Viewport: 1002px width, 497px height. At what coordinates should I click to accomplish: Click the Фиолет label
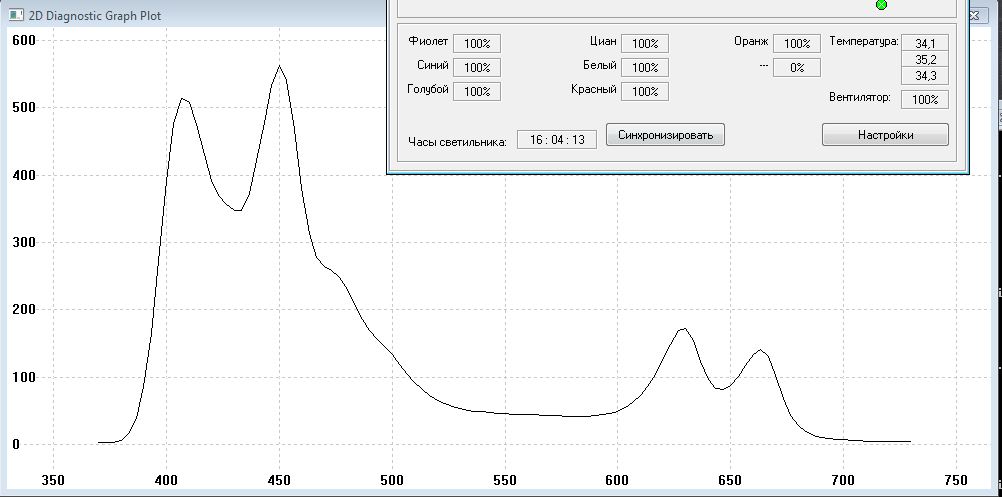pos(428,42)
